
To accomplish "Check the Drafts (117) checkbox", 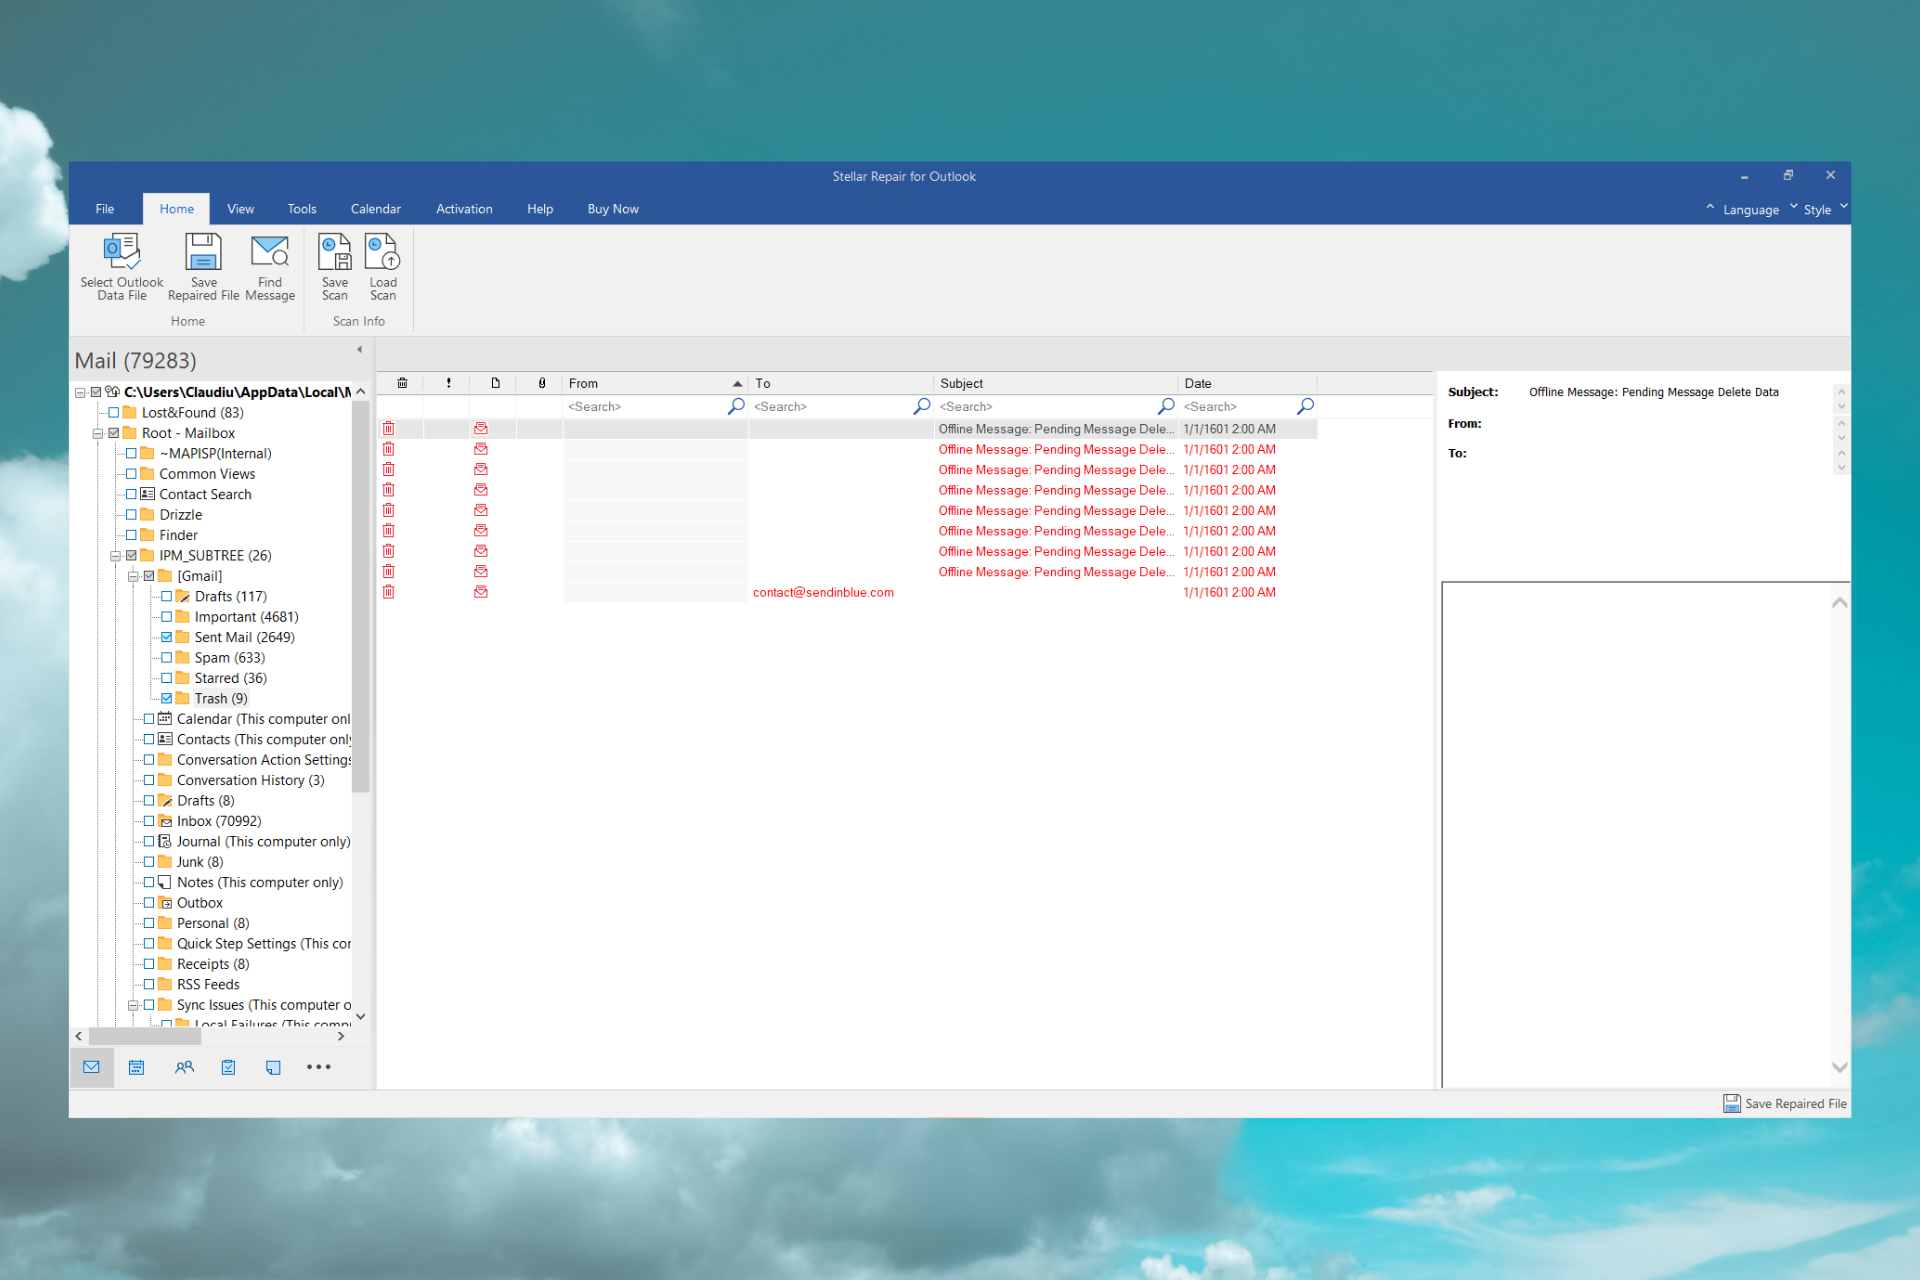I will point(167,596).
